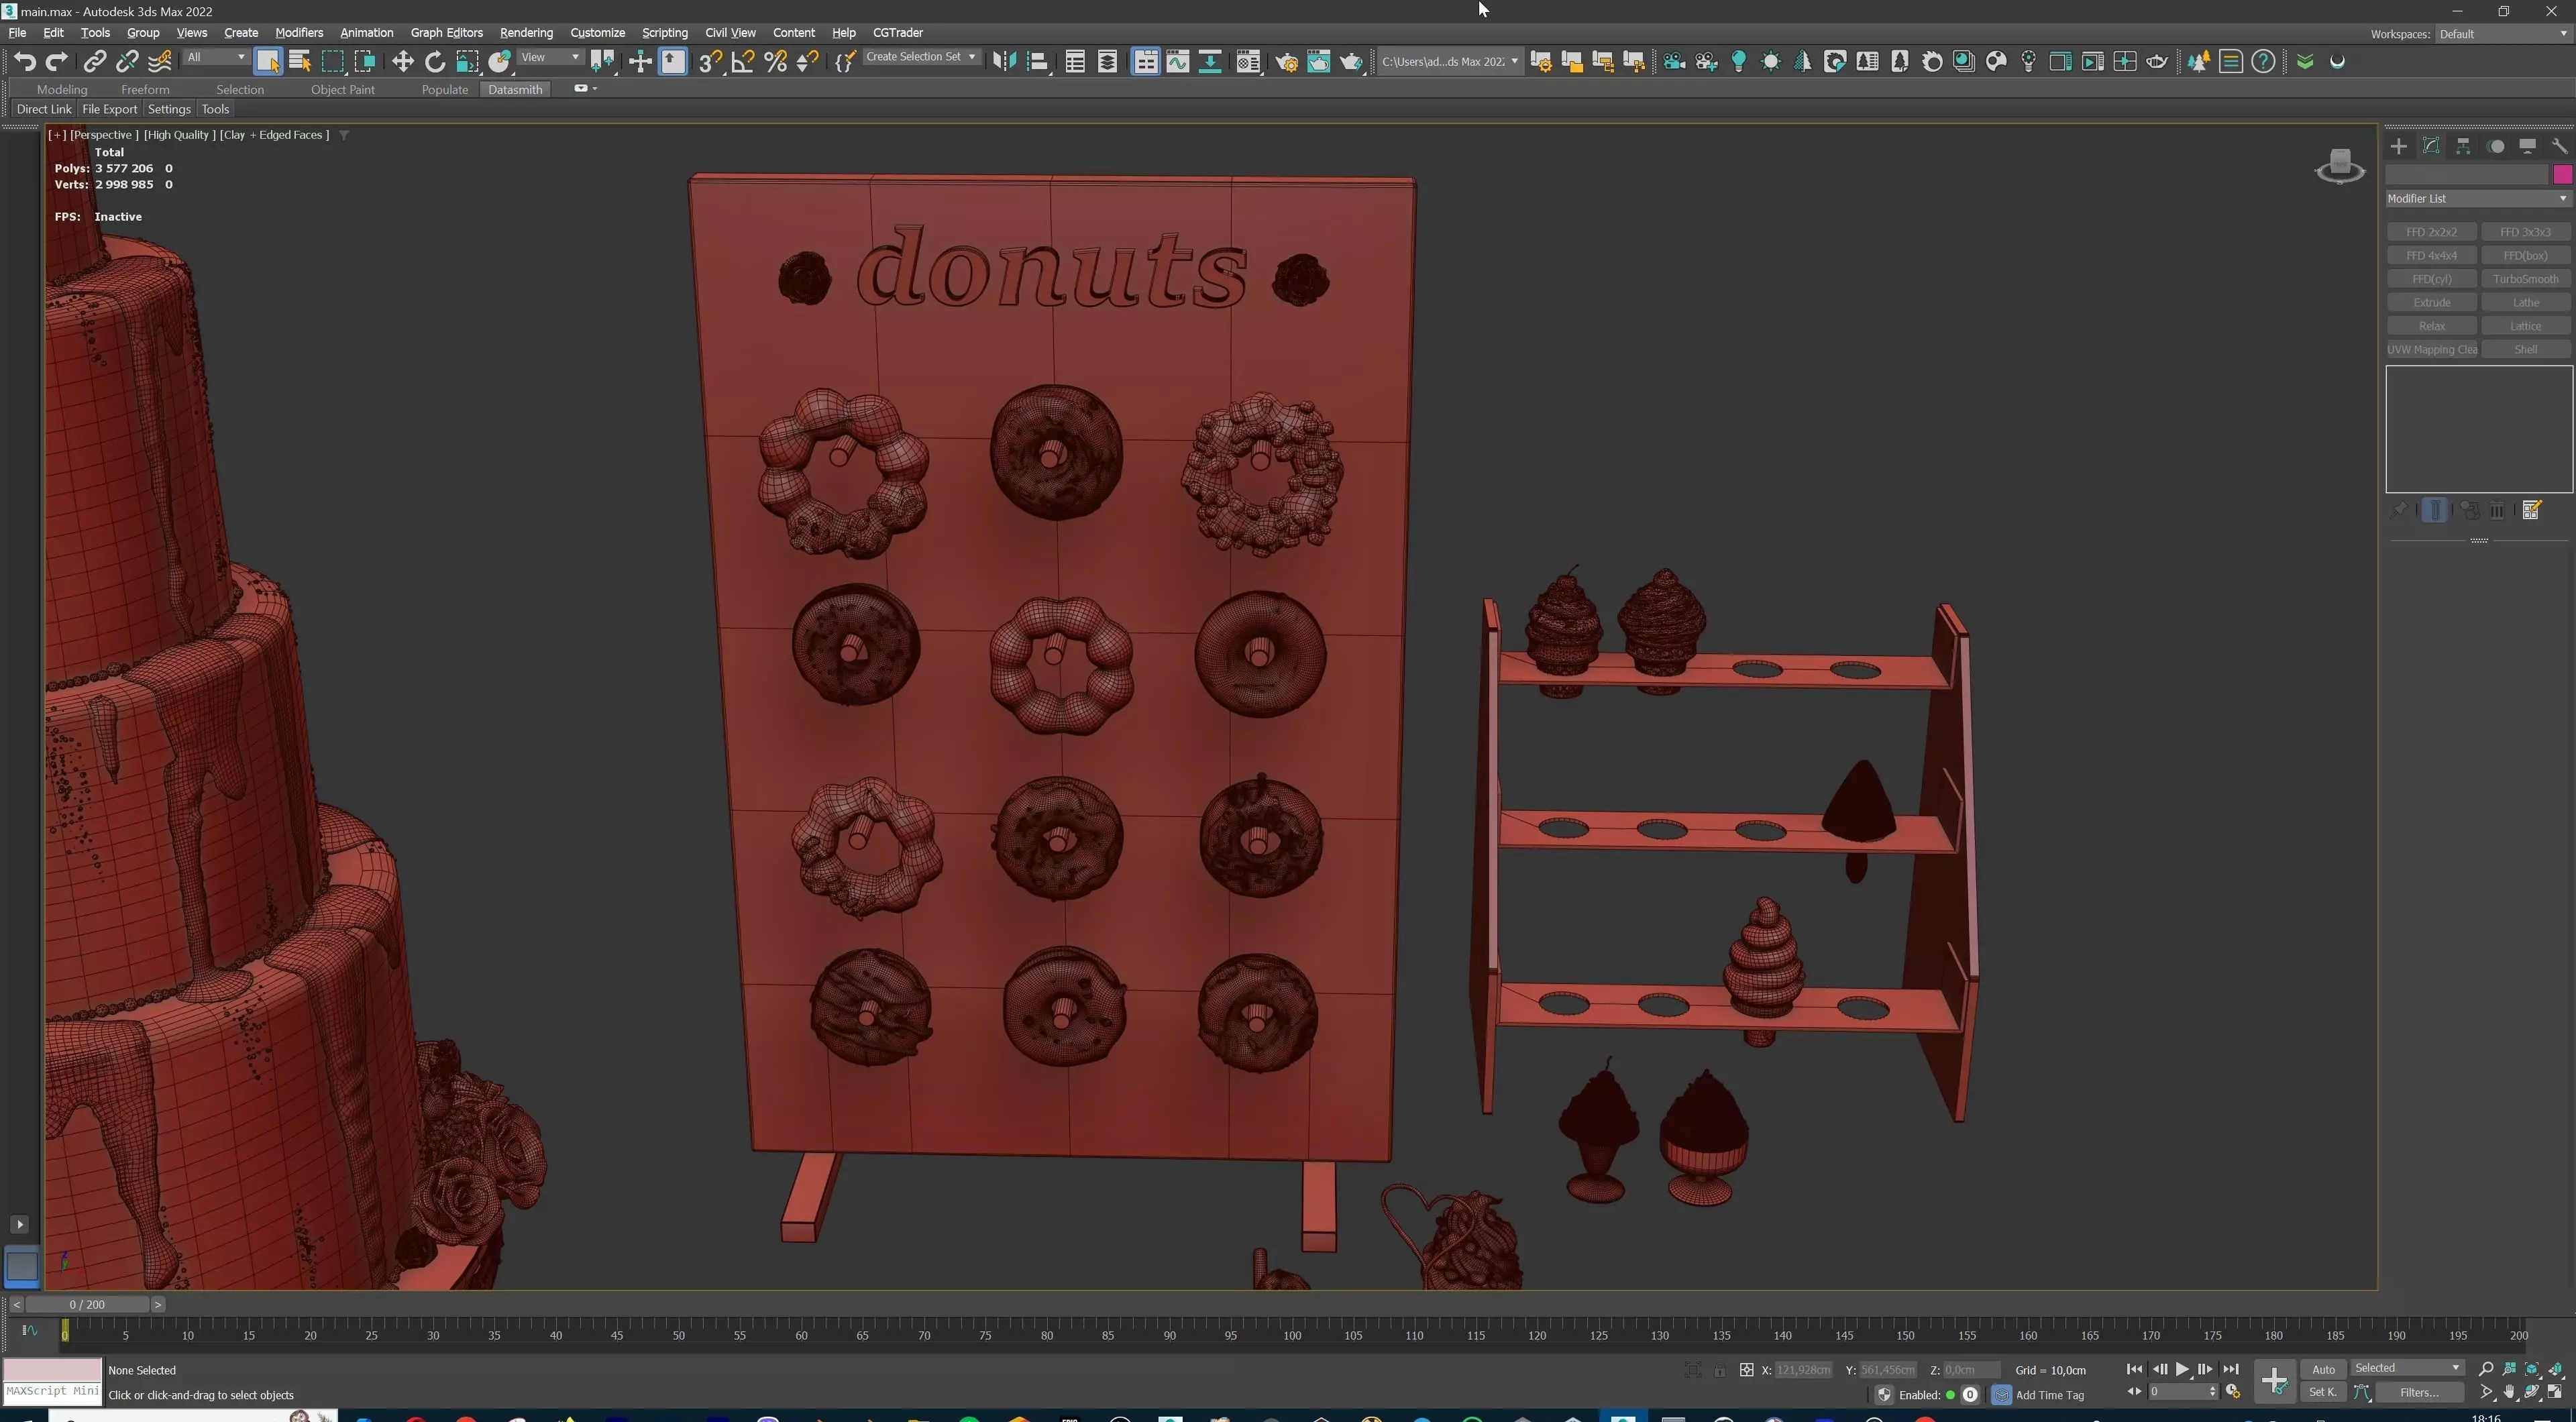This screenshot has height=1422, width=2576.
Task: Select the Move tool
Action: [402, 62]
